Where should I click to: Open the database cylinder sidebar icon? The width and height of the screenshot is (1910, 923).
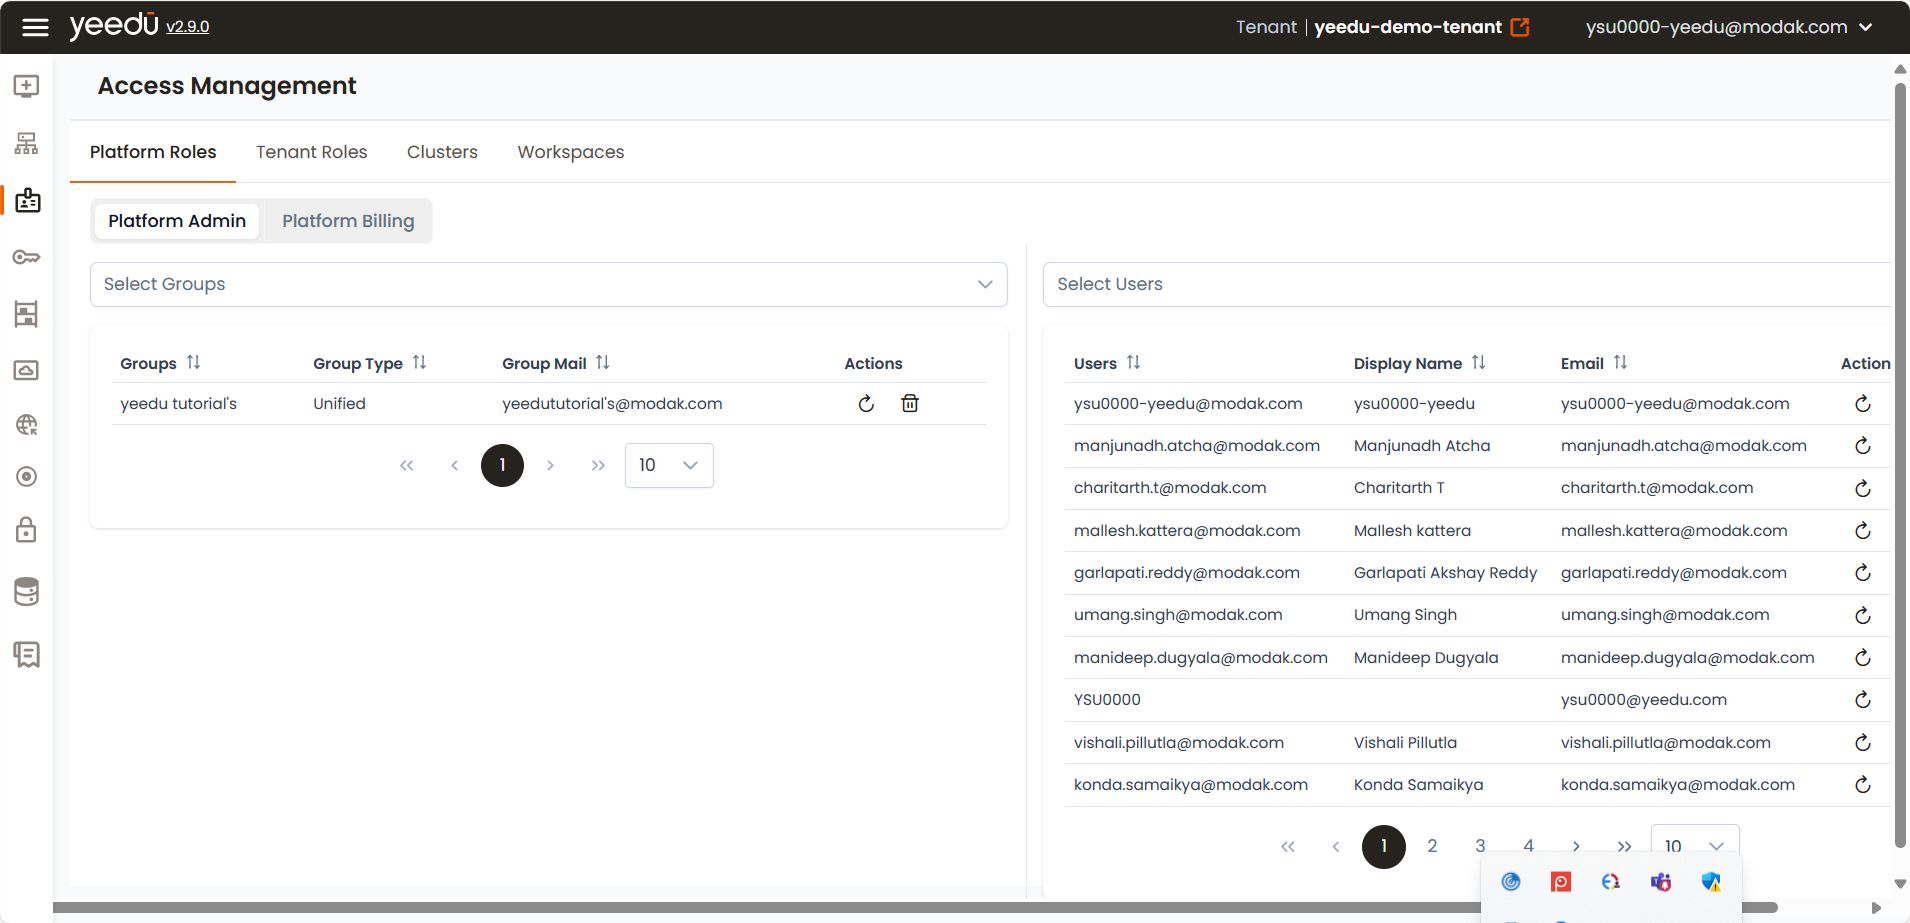click(x=27, y=591)
